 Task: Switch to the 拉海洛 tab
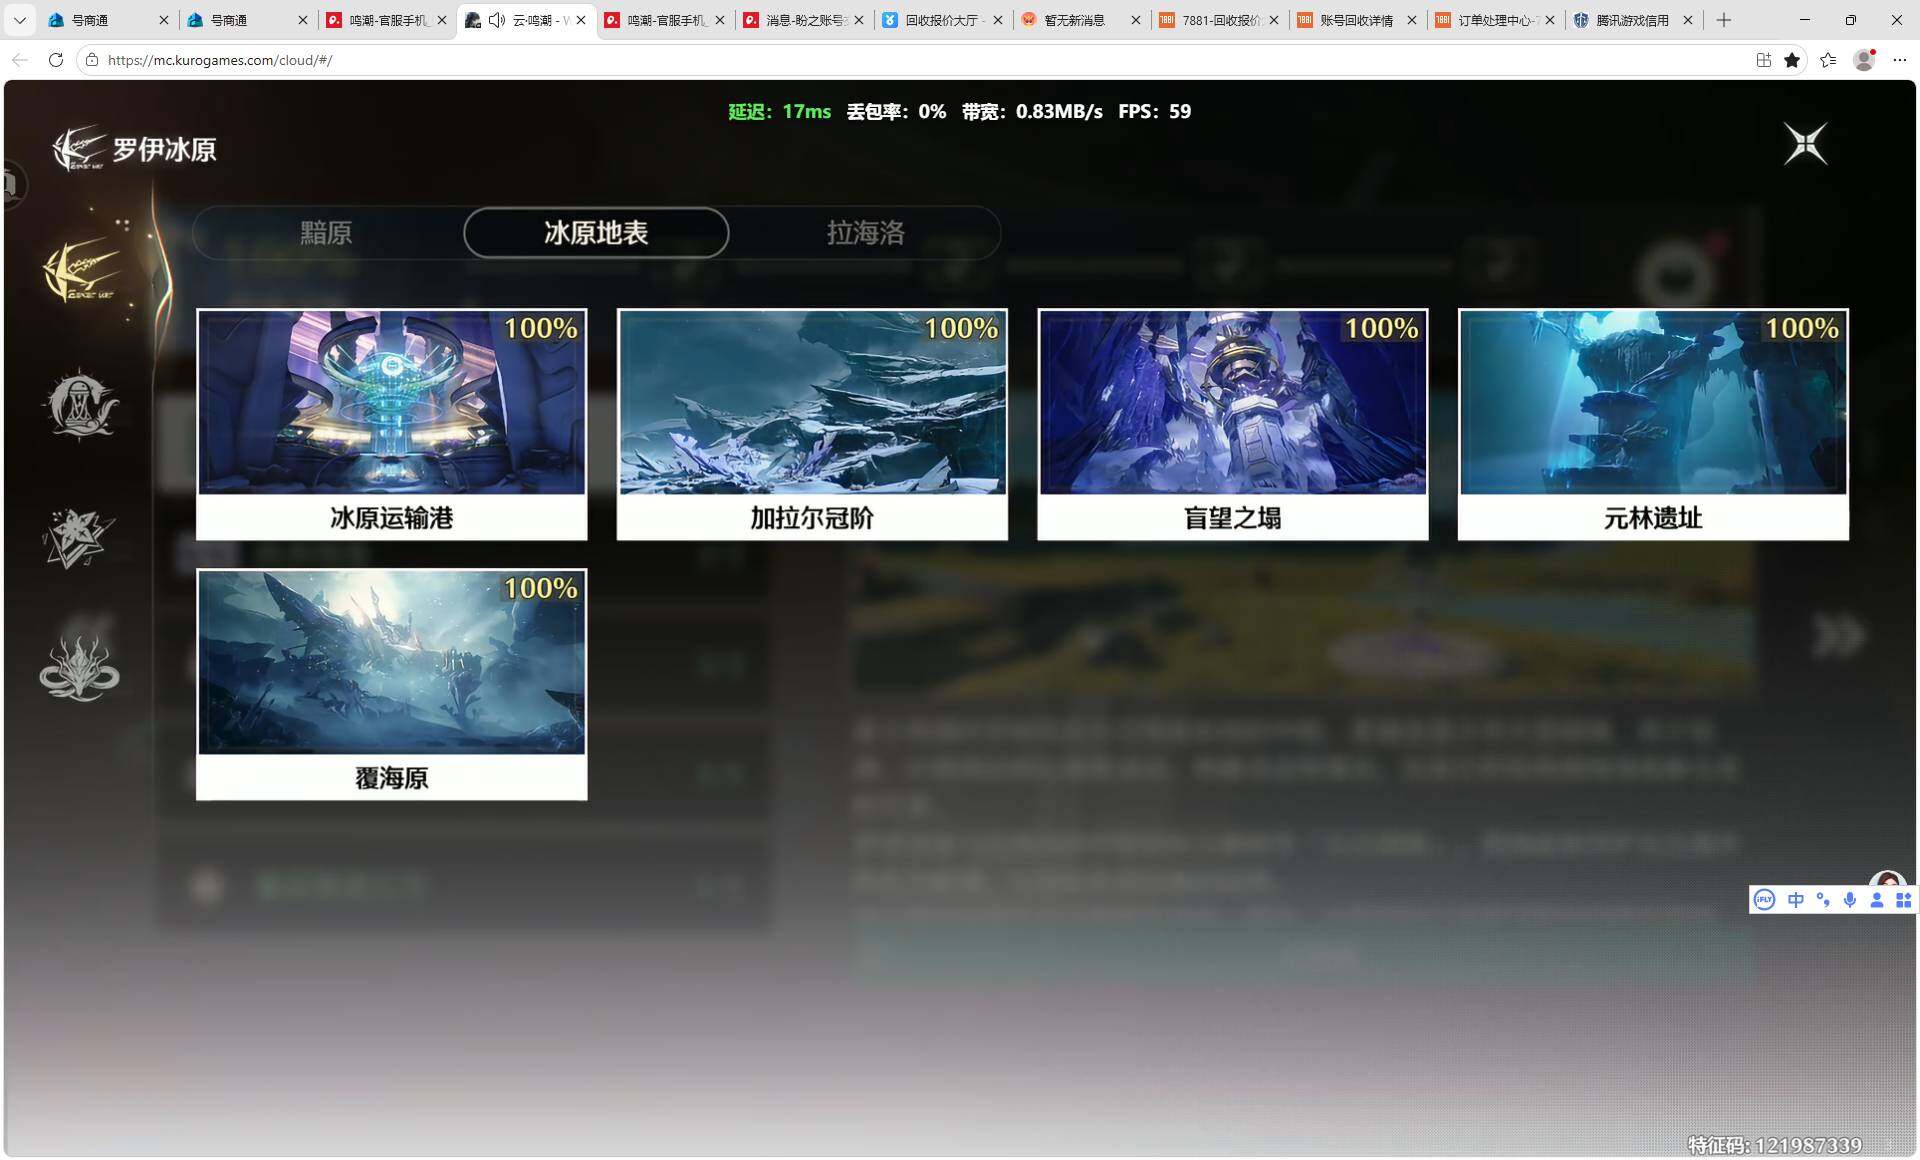[866, 233]
